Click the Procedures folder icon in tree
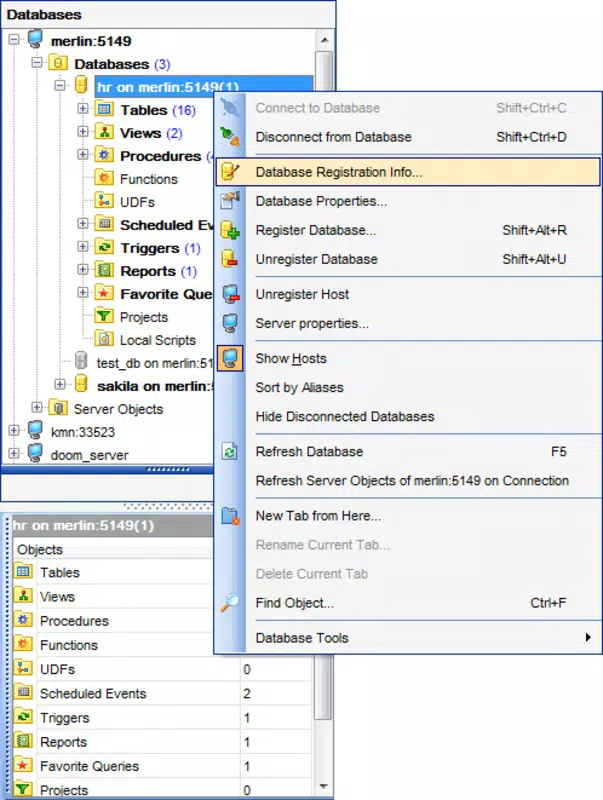 [x=104, y=155]
